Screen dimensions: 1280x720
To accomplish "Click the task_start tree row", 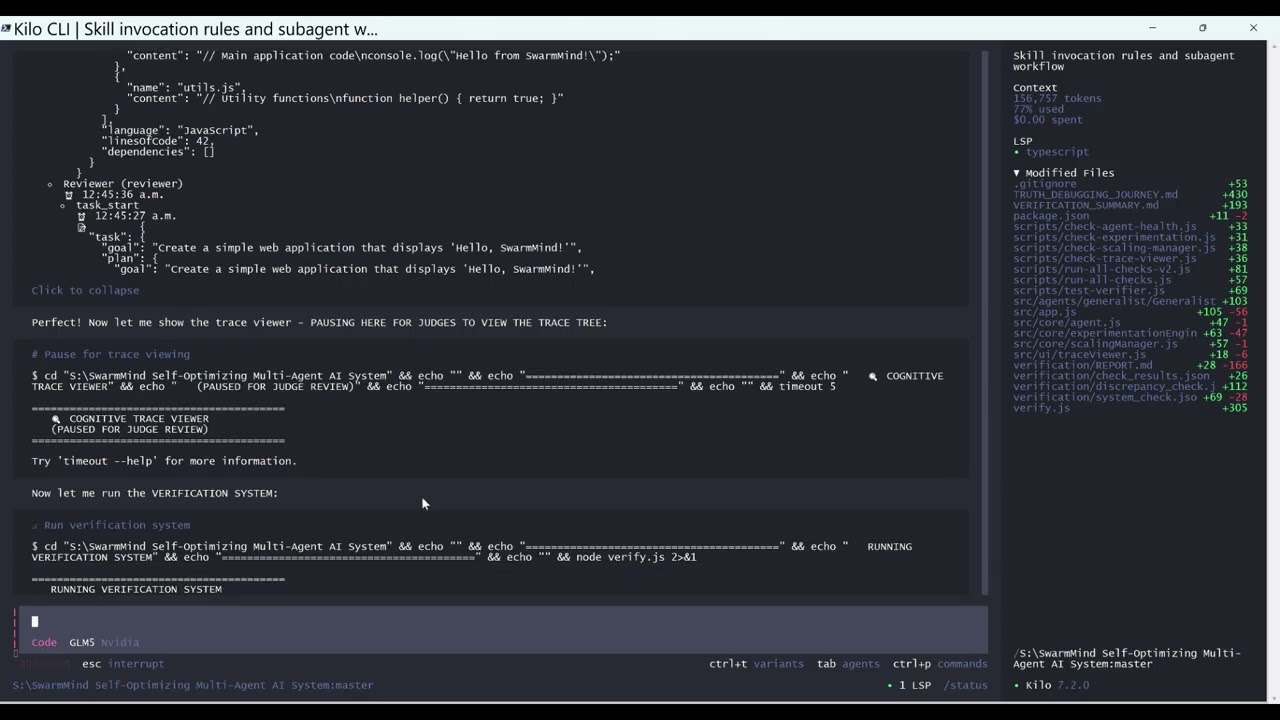I will coord(107,205).
